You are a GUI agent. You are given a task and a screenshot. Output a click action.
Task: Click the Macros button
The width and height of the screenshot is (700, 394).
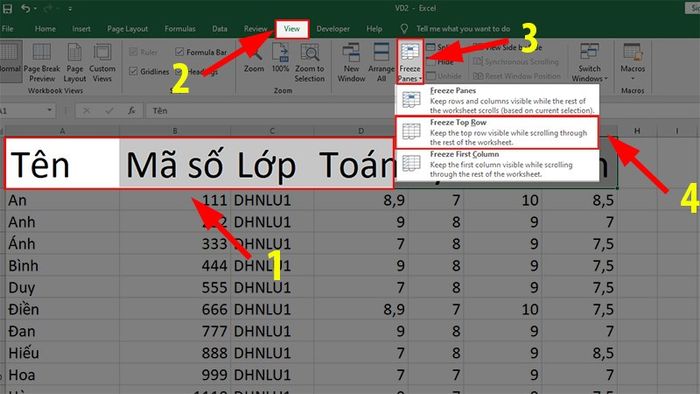pyautogui.click(x=633, y=62)
